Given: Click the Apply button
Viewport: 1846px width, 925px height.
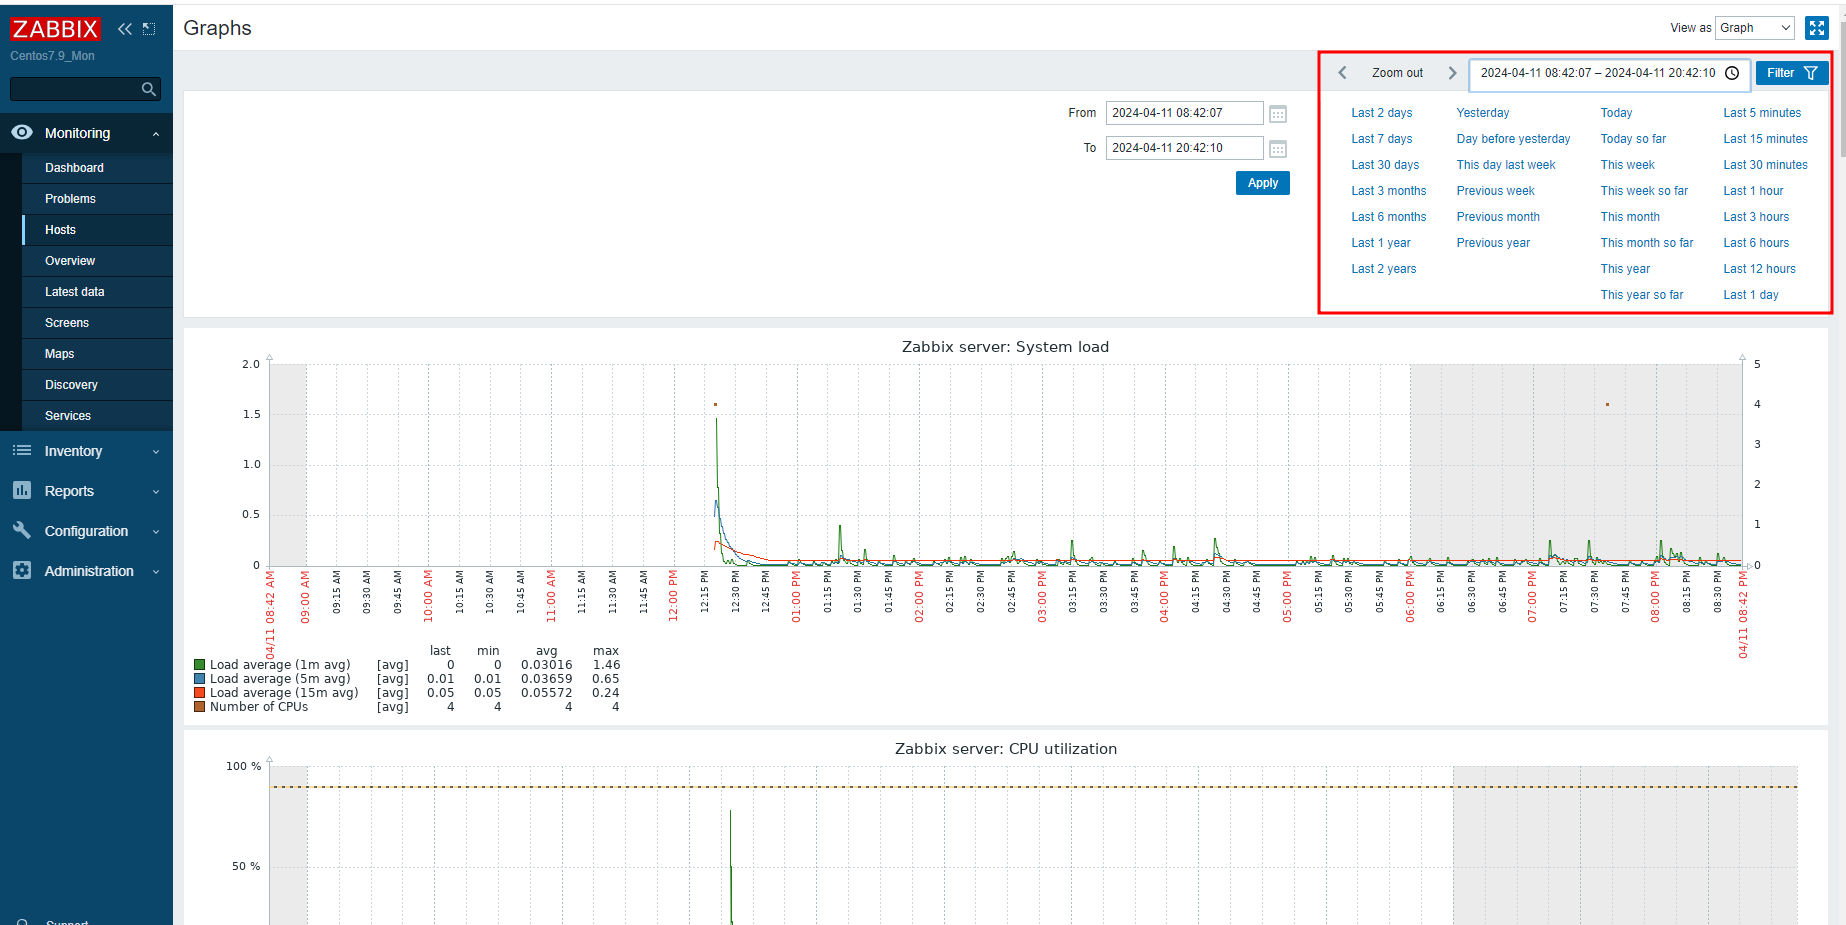Looking at the screenshot, I should point(1262,183).
